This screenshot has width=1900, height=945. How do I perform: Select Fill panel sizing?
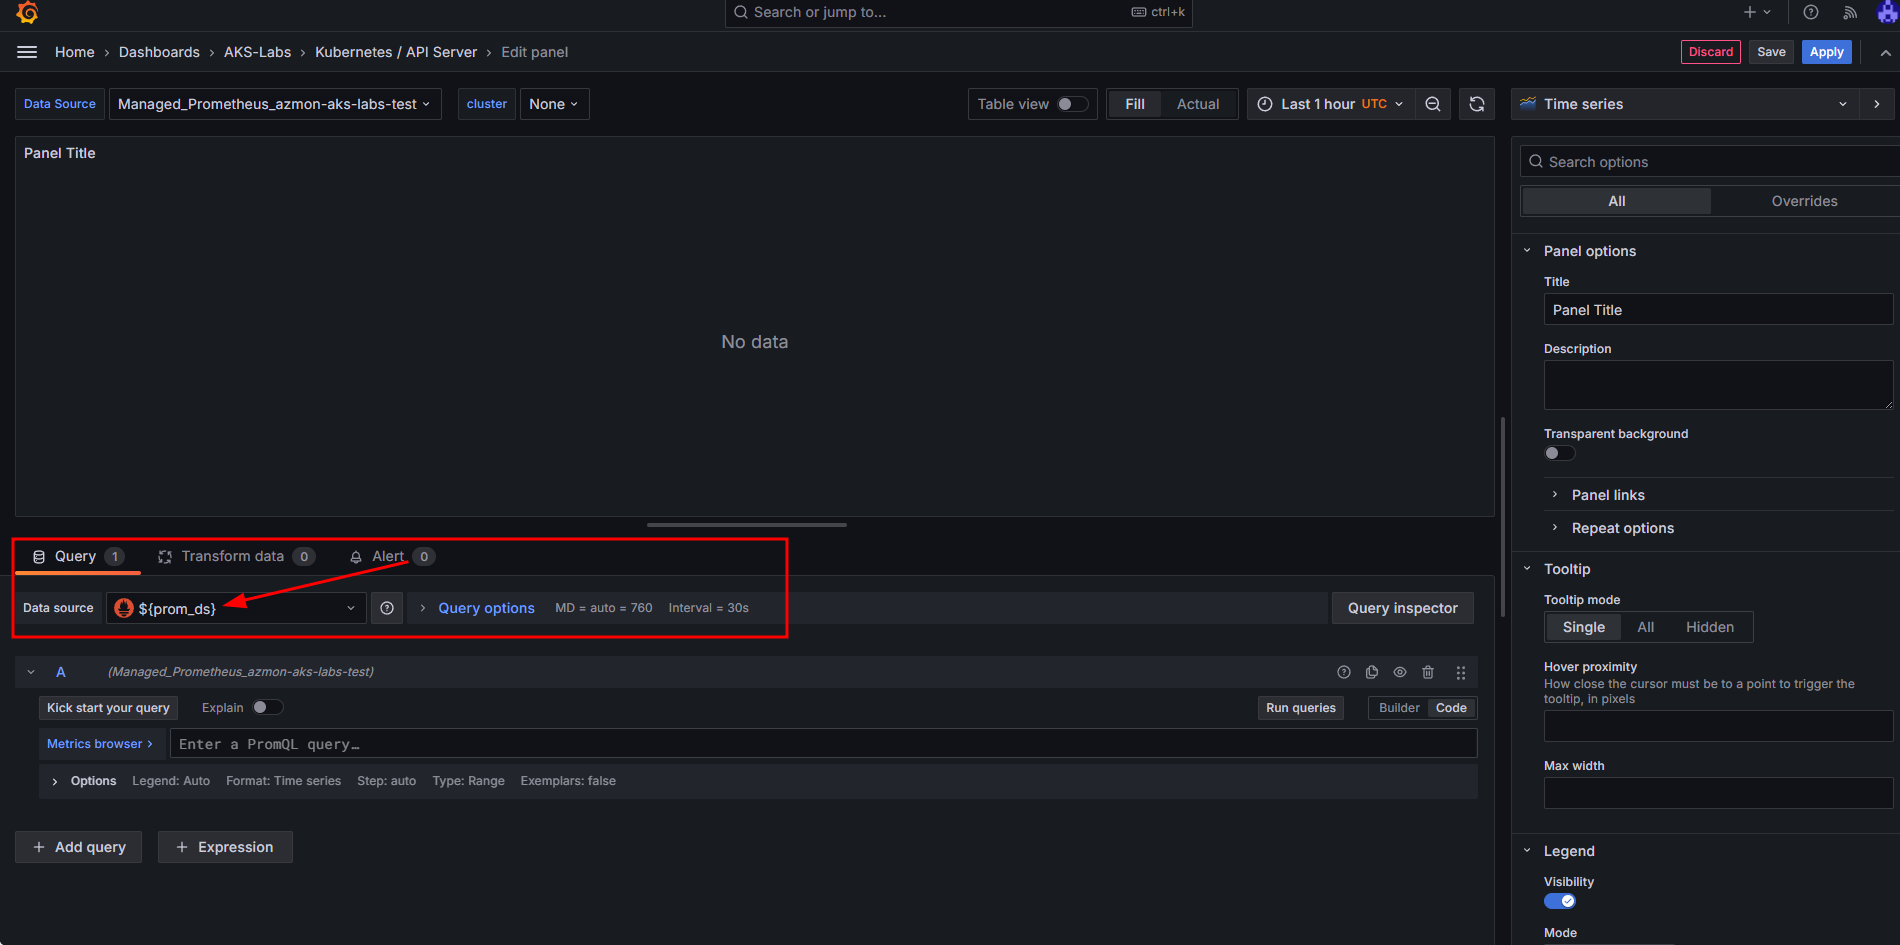(x=1135, y=104)
